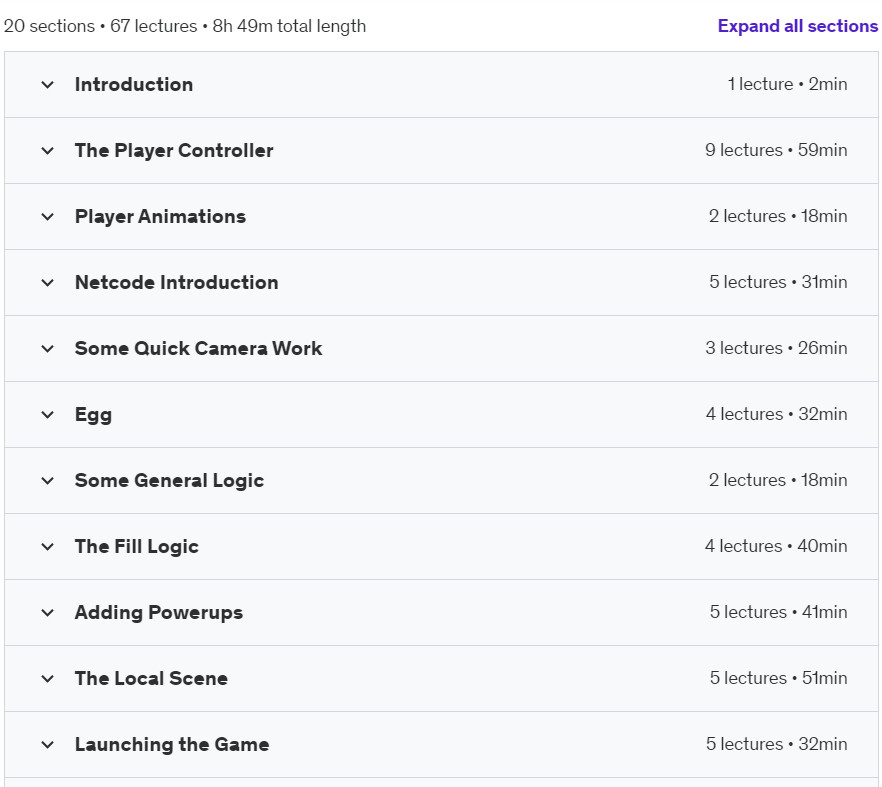
Task: Open the Netcode Introduction section title
Action: point(177,282)
